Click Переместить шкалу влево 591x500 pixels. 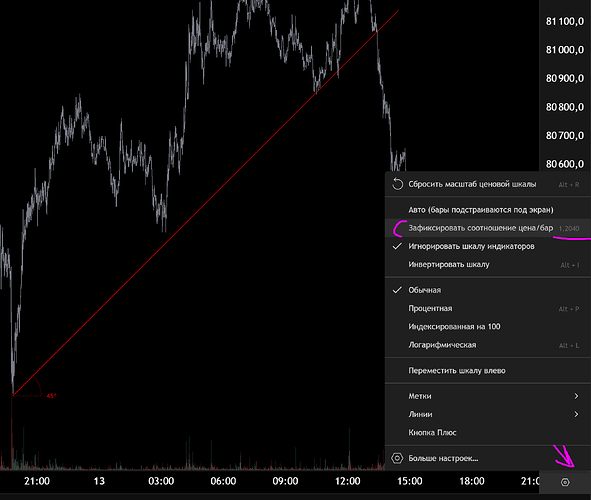point(488,371)
